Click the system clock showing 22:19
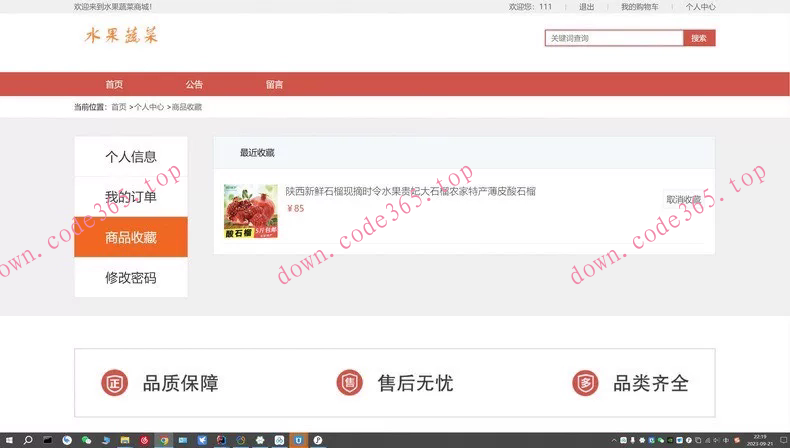790x448 pixels. [760, 440]
